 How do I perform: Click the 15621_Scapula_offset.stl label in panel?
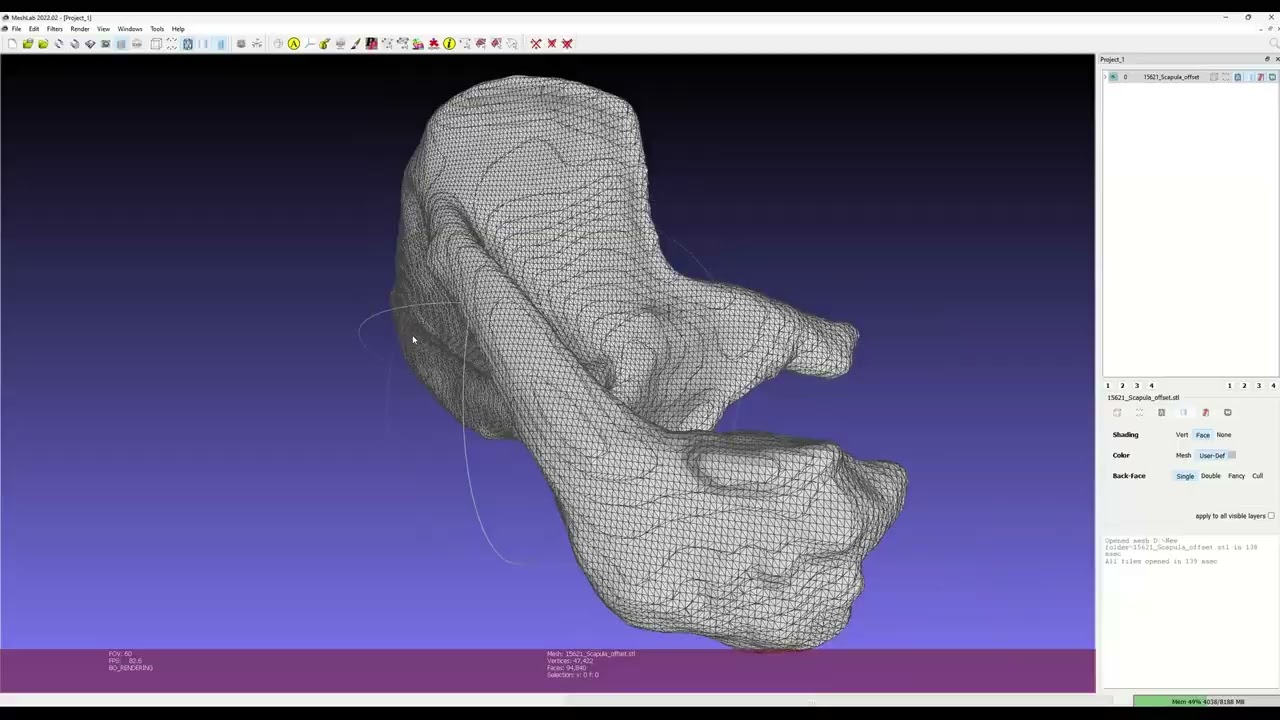pos(1143,398)
